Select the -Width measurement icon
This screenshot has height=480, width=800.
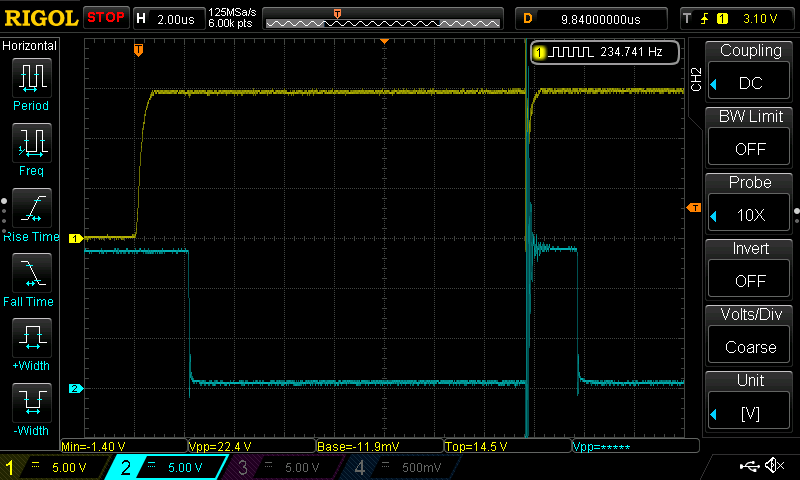click(x=31, y=404)
